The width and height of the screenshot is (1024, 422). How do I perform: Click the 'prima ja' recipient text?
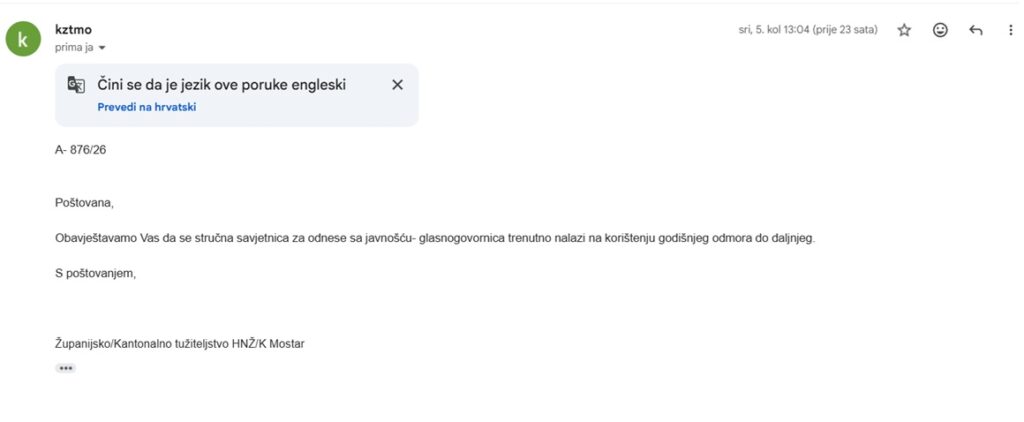point(74,48)
